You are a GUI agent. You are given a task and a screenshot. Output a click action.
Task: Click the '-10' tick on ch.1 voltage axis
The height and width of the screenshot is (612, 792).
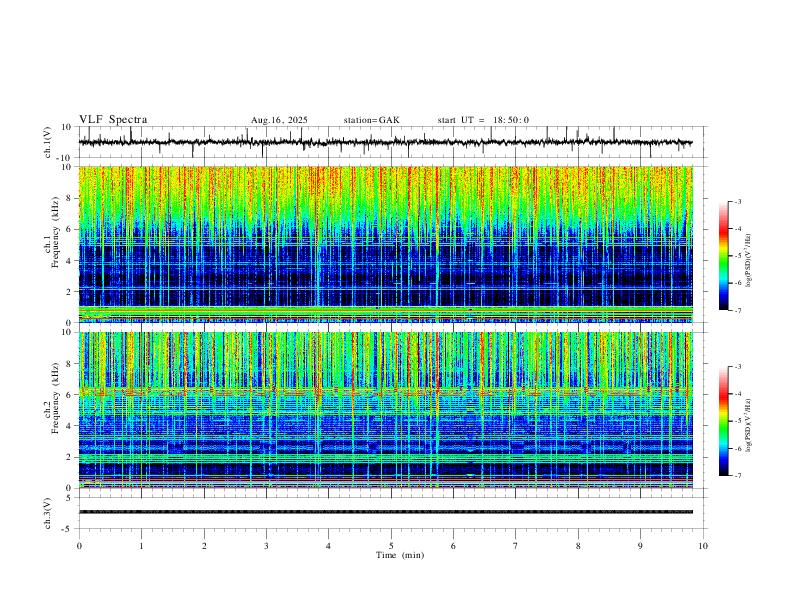pyautogui.click(x=66, y=158)
